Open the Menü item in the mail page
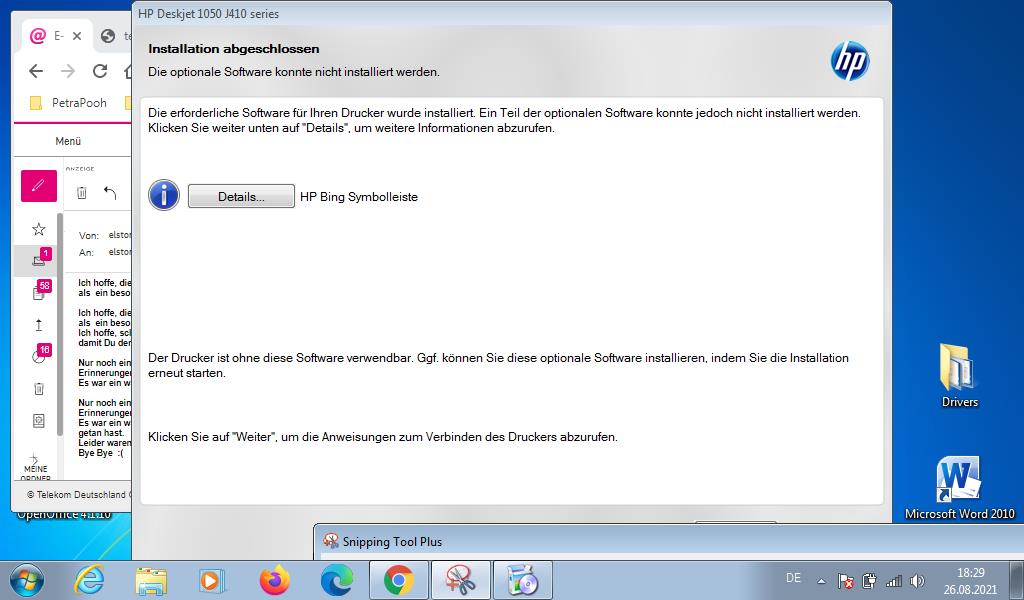1024x600 pixels. click(x=68, y=141)
